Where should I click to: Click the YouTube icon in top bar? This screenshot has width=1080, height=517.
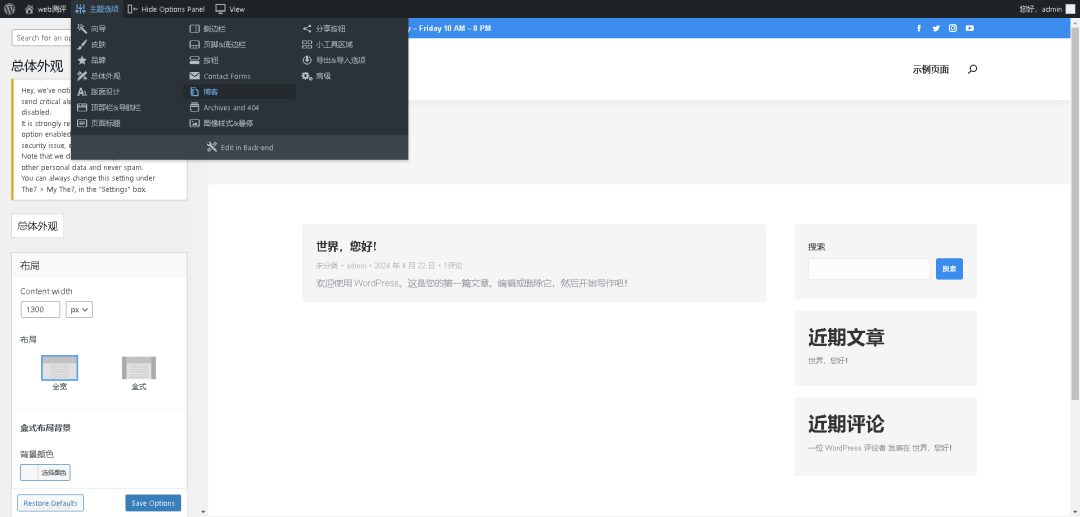pyautogui.click(x=970, y=28)
